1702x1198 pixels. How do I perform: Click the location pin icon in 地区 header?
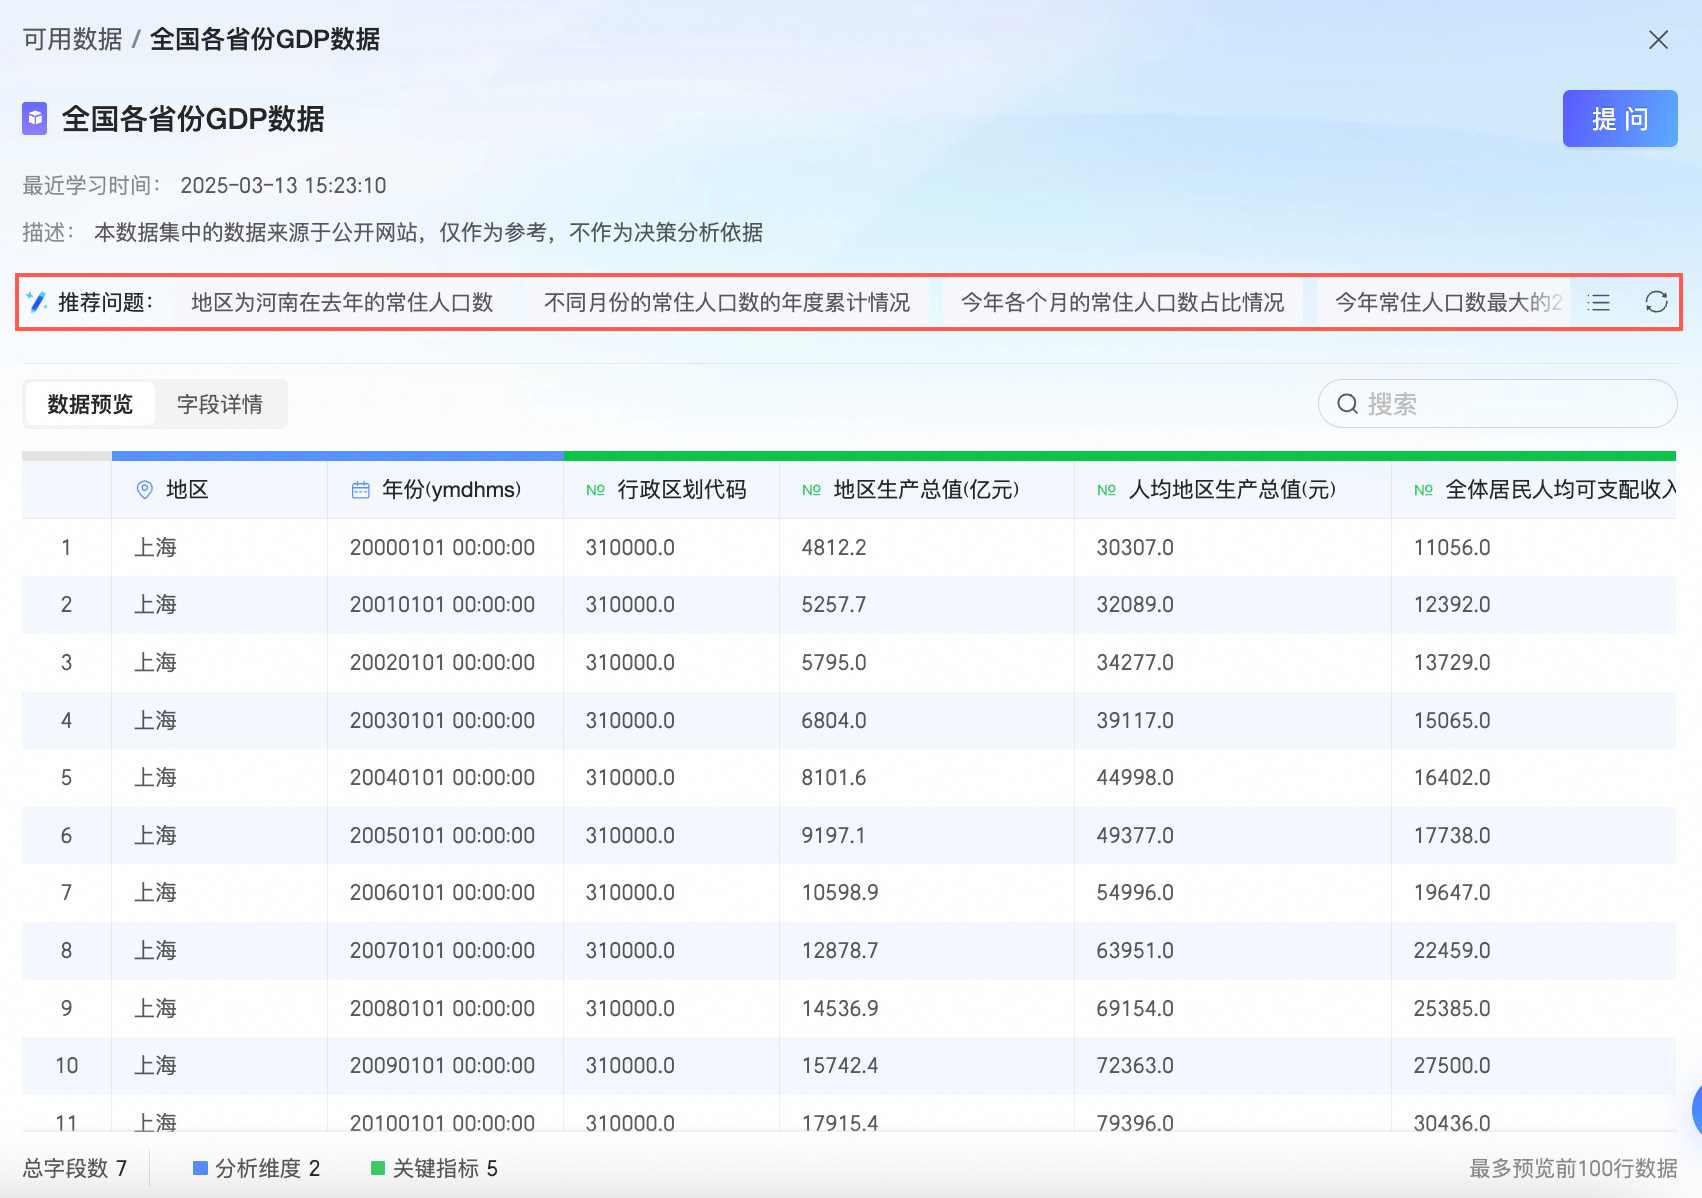(x=145, y=489)
